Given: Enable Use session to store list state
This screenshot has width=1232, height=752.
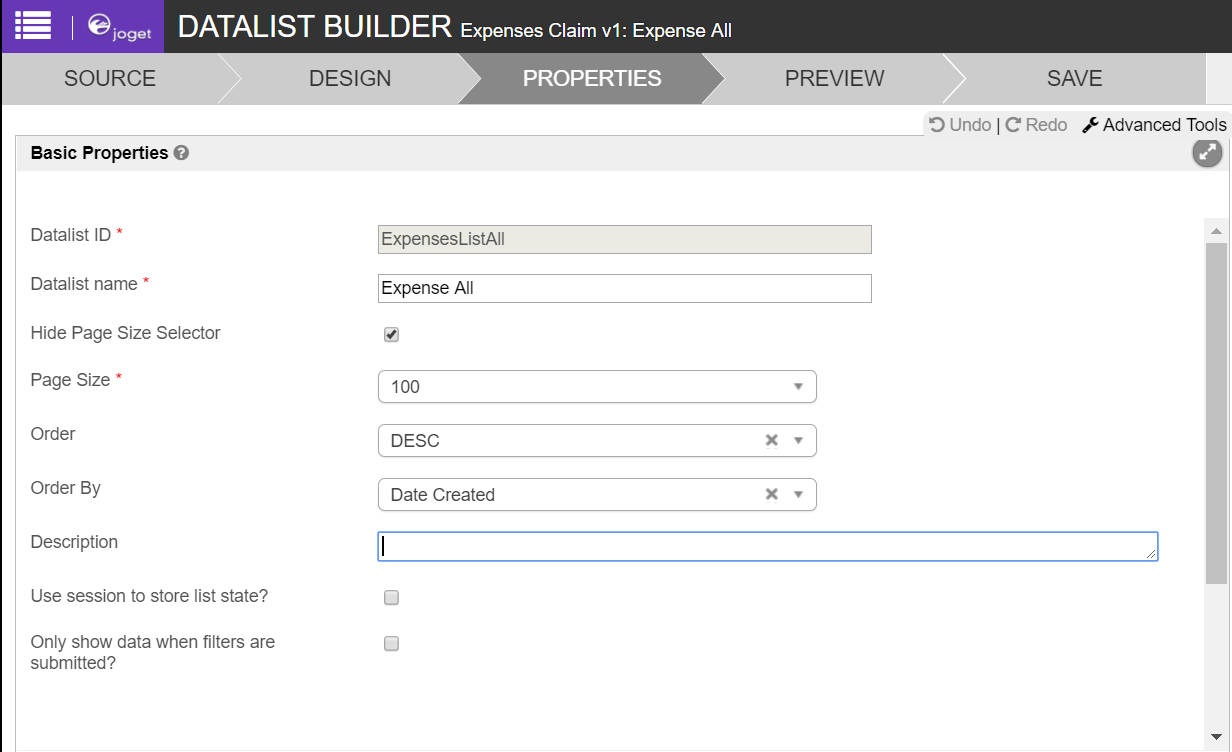Looking at the screenshot, I should tap(392, 598).
